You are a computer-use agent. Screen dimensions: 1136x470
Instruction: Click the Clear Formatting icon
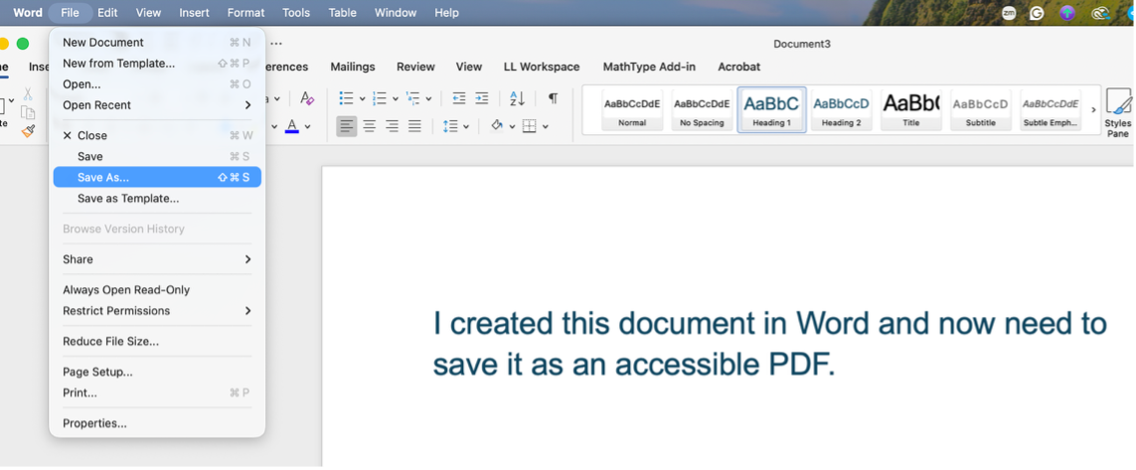pyautogui.click(x=307, y=98)
